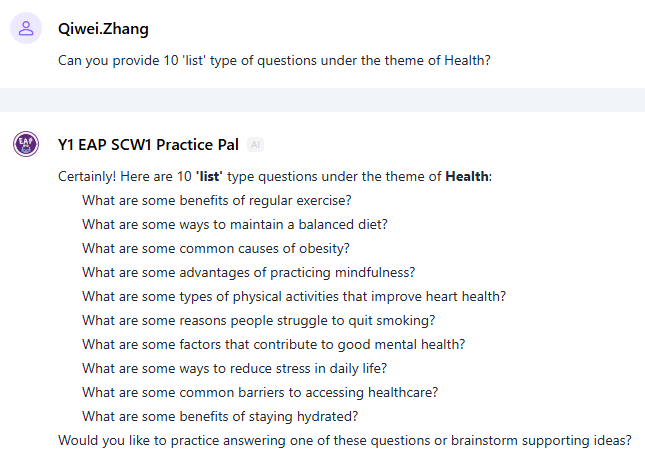The width and height of the screenshot is (645, 458).
Task: Select the good mental health factors question
Action: pyautogui.click(x=274, y=344)
